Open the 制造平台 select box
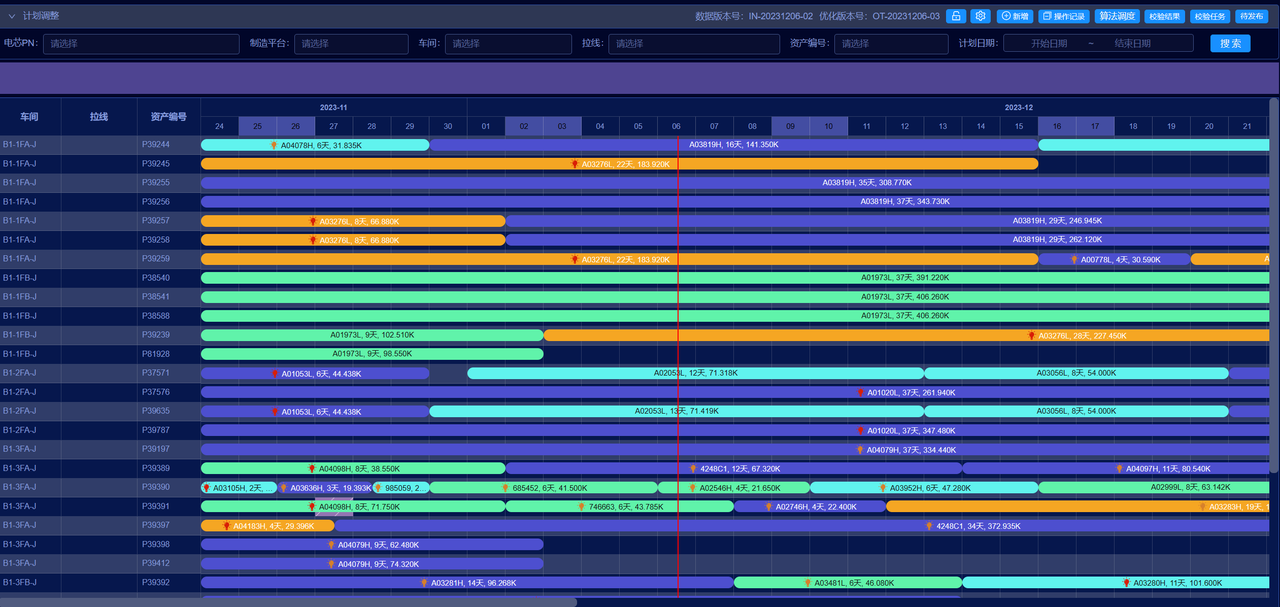Screen dimensions: 1280x607 [351, 44]
